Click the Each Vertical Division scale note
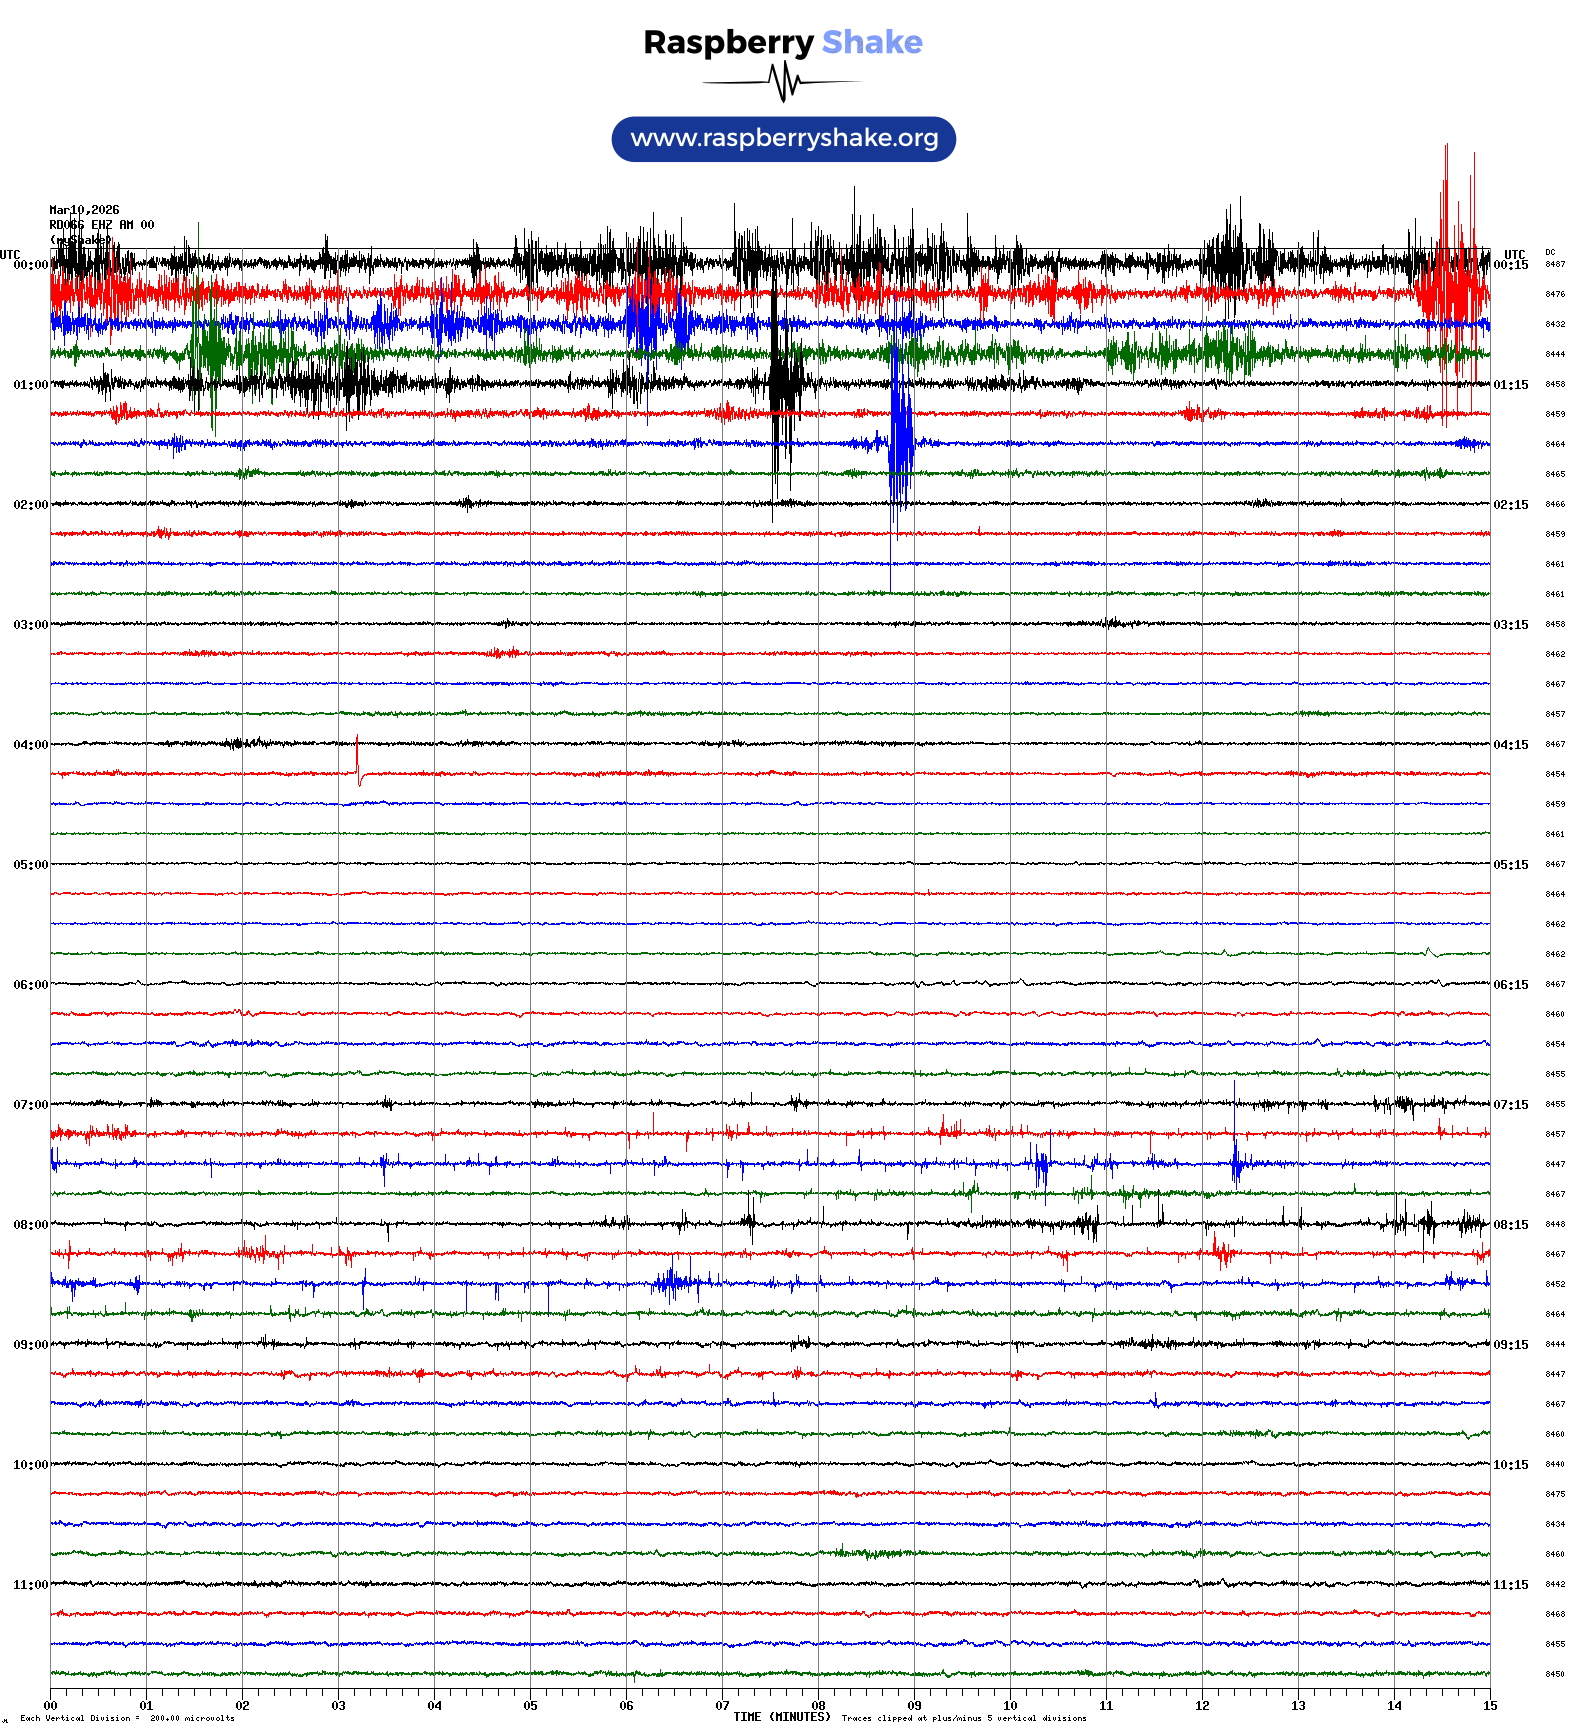The width and height of the screenshot is (1570, 1732). pos(127,1718)
